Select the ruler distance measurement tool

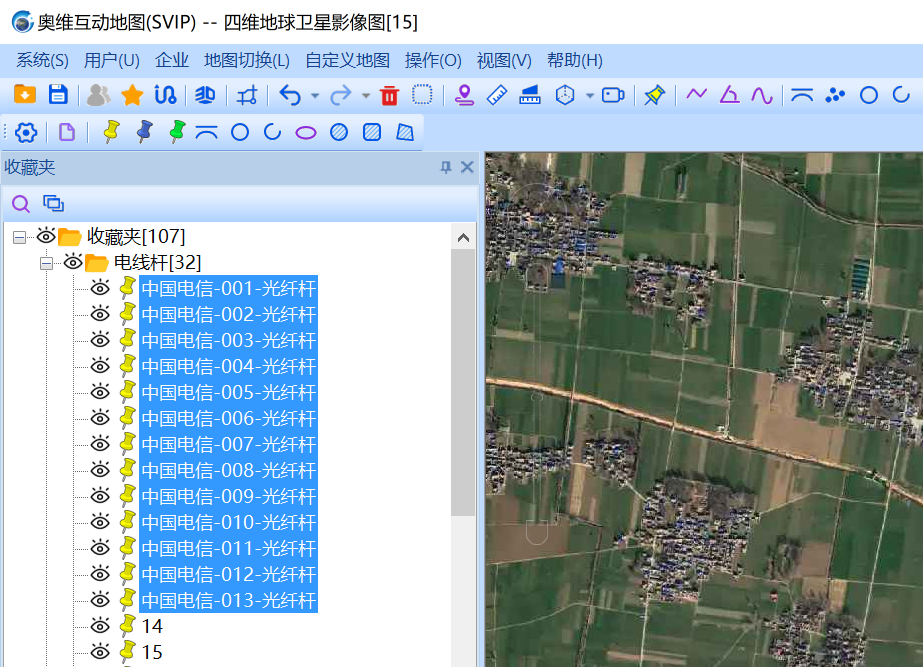(x=497, y=95)
